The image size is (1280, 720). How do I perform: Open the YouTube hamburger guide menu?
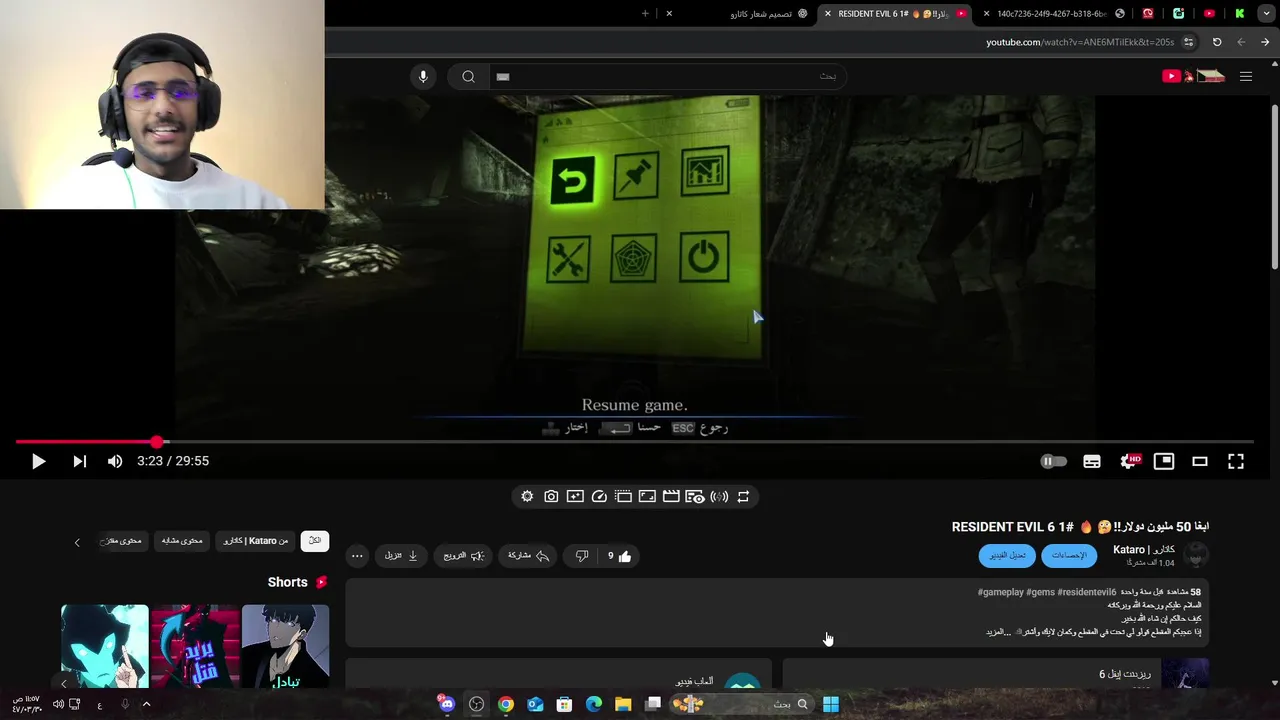(1246, 77)
